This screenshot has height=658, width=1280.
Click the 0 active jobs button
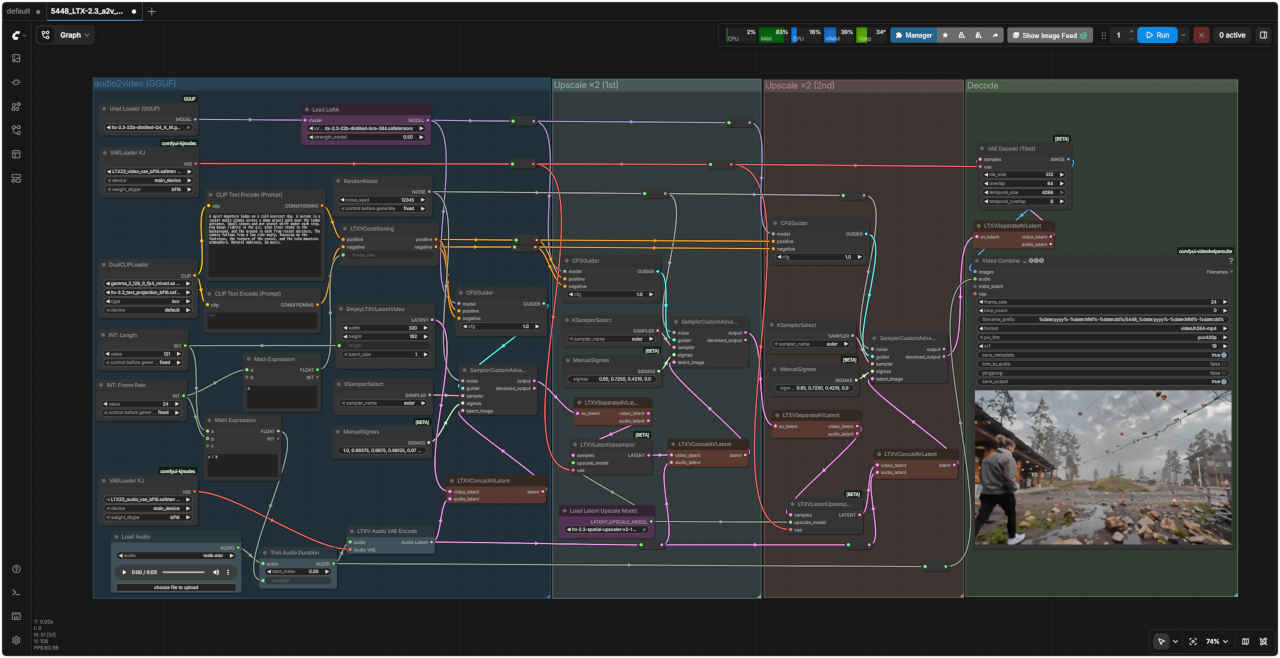[1231, 35]
